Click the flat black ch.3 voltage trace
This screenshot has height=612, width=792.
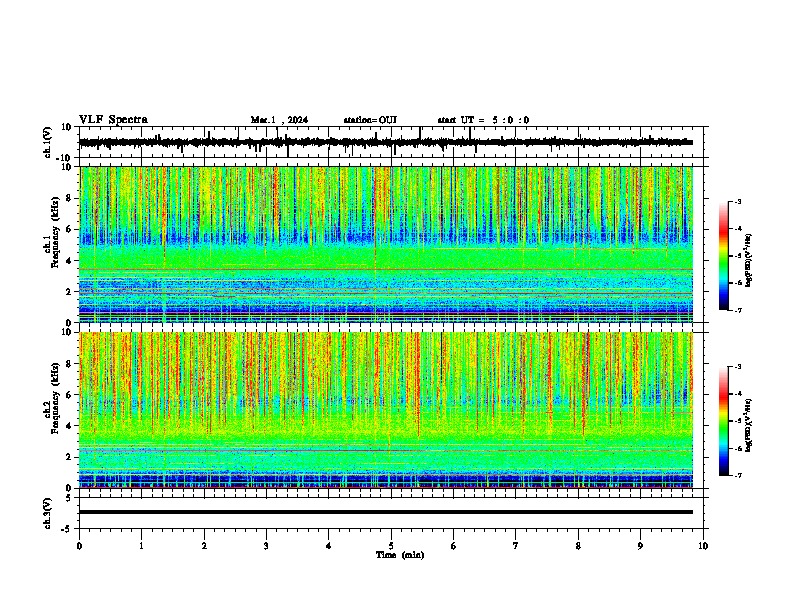(386, 512)
